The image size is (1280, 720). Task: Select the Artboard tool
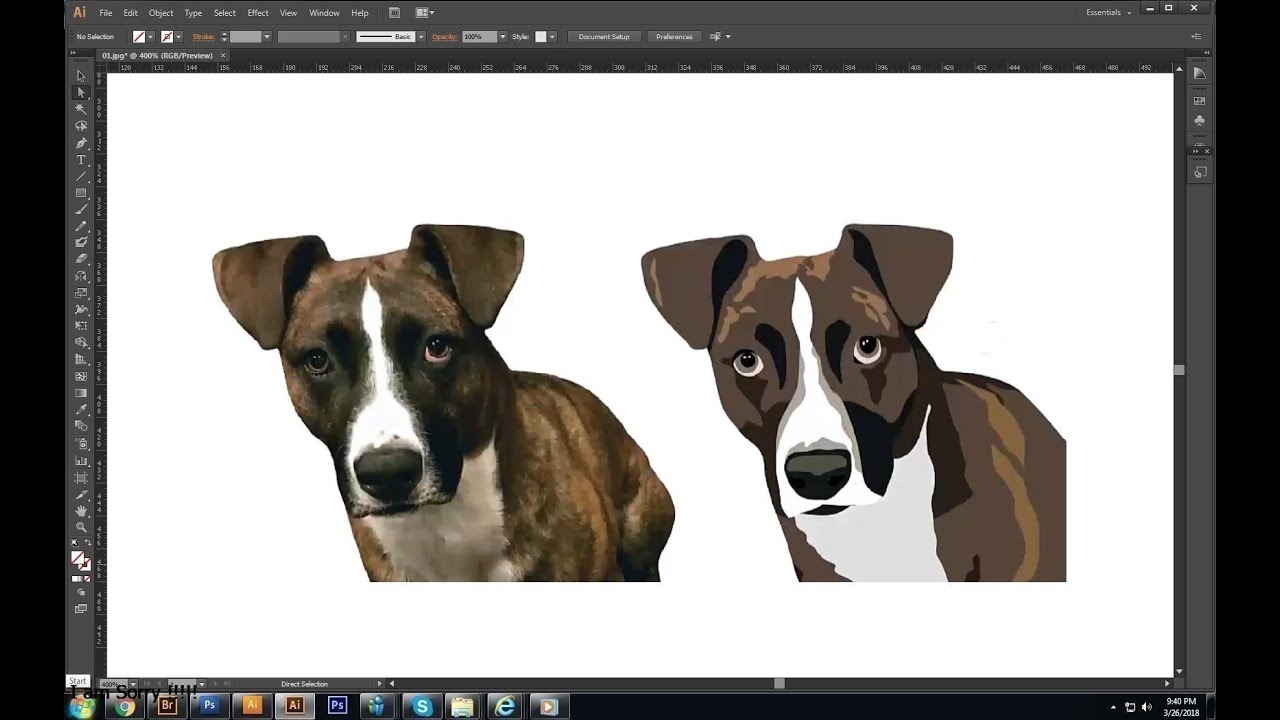81,477
